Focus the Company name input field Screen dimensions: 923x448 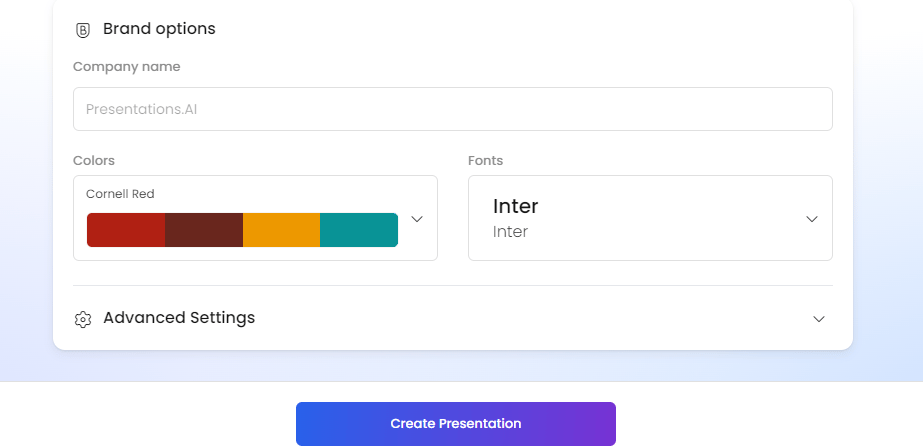point(453,109)
